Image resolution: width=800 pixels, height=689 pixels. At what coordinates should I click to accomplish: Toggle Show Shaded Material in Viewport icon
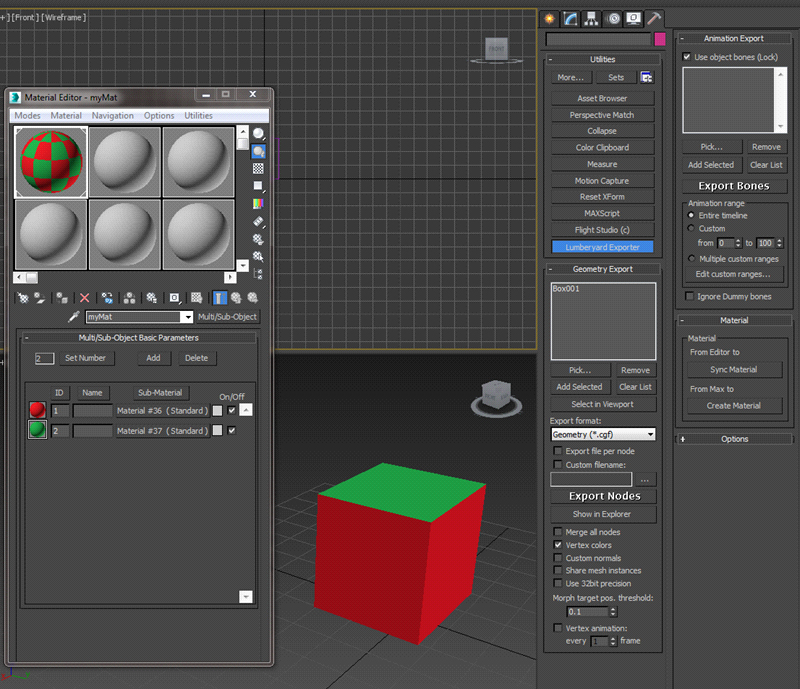[x=196, y=298]
